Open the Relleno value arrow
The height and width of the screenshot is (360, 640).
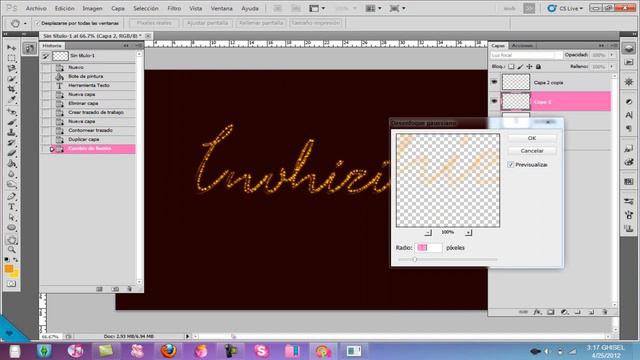pos(611,67)
